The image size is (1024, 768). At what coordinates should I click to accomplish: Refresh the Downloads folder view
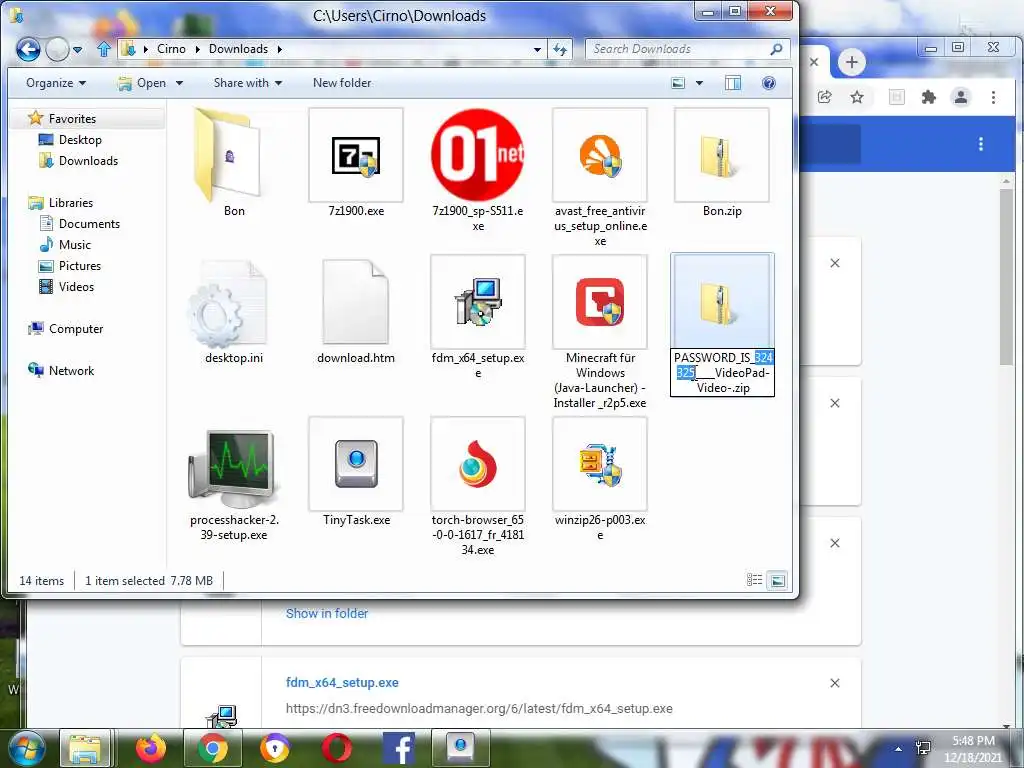tap(560, 49)
